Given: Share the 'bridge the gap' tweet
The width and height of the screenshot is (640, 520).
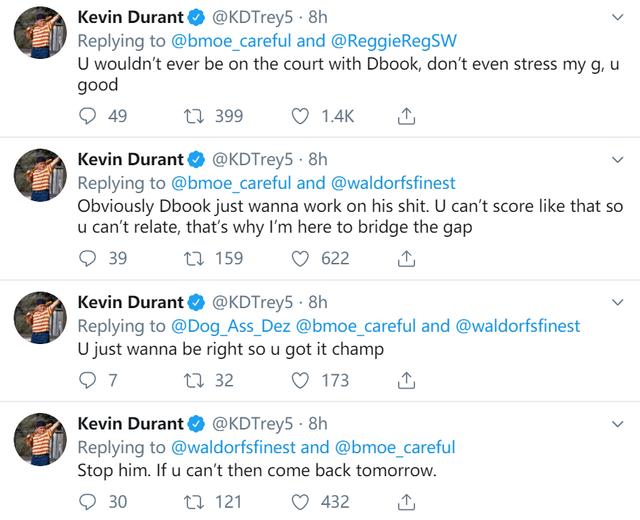Looking at the screenshot, I should pyautogui.click(x=406, y=258).
